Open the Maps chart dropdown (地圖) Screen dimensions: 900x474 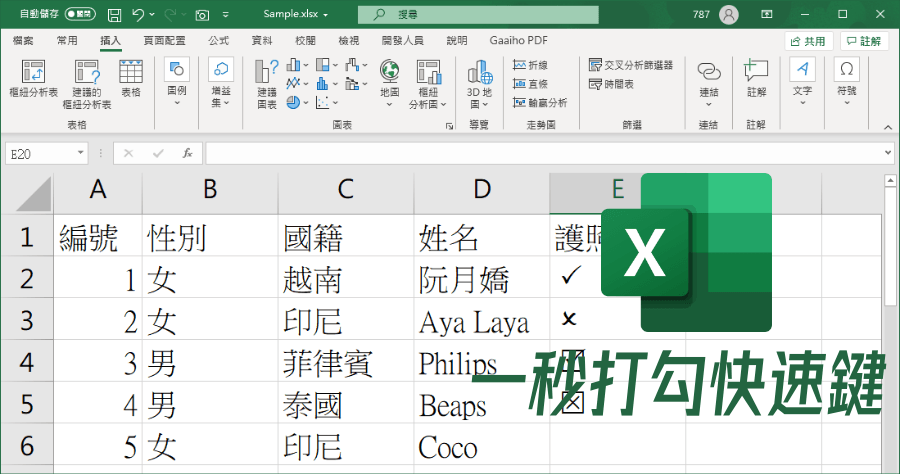point(389,84)
